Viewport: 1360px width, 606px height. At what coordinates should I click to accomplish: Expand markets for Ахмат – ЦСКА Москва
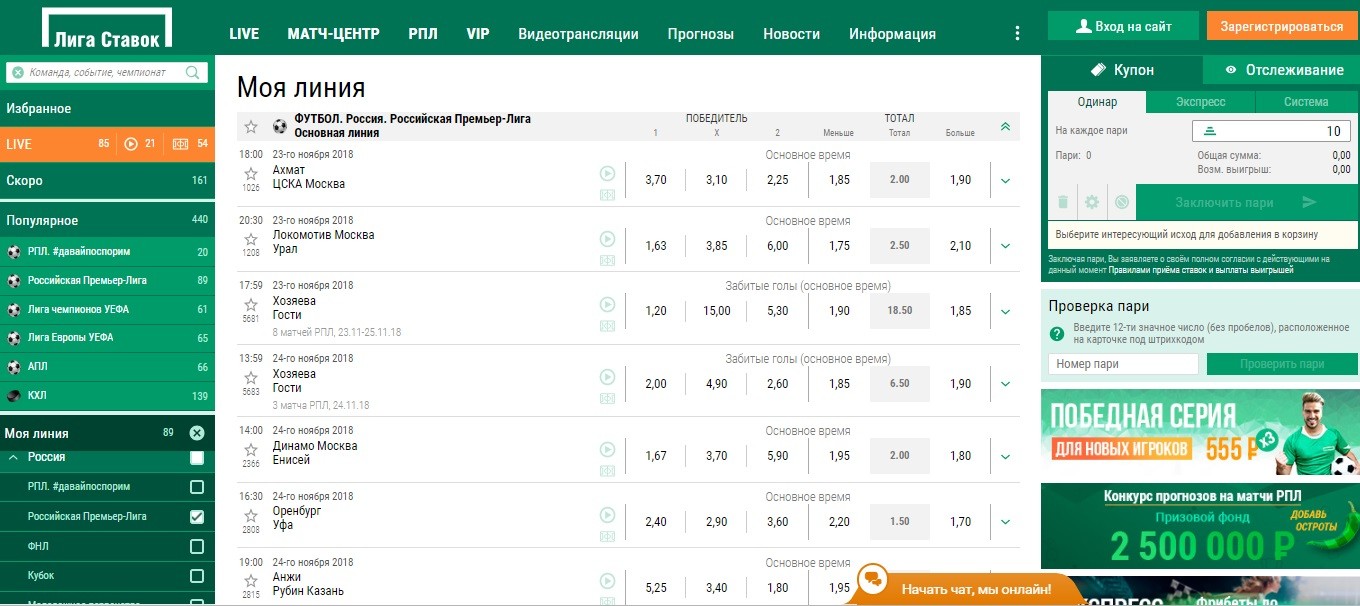(1005, 180)
